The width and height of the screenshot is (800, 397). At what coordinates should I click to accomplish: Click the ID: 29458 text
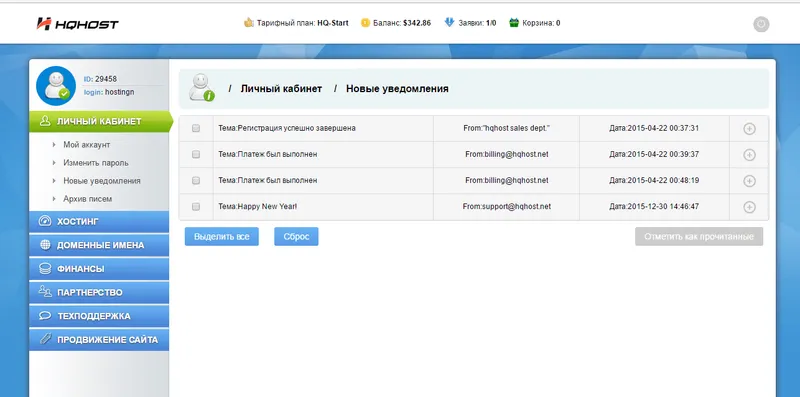[100, 79]
